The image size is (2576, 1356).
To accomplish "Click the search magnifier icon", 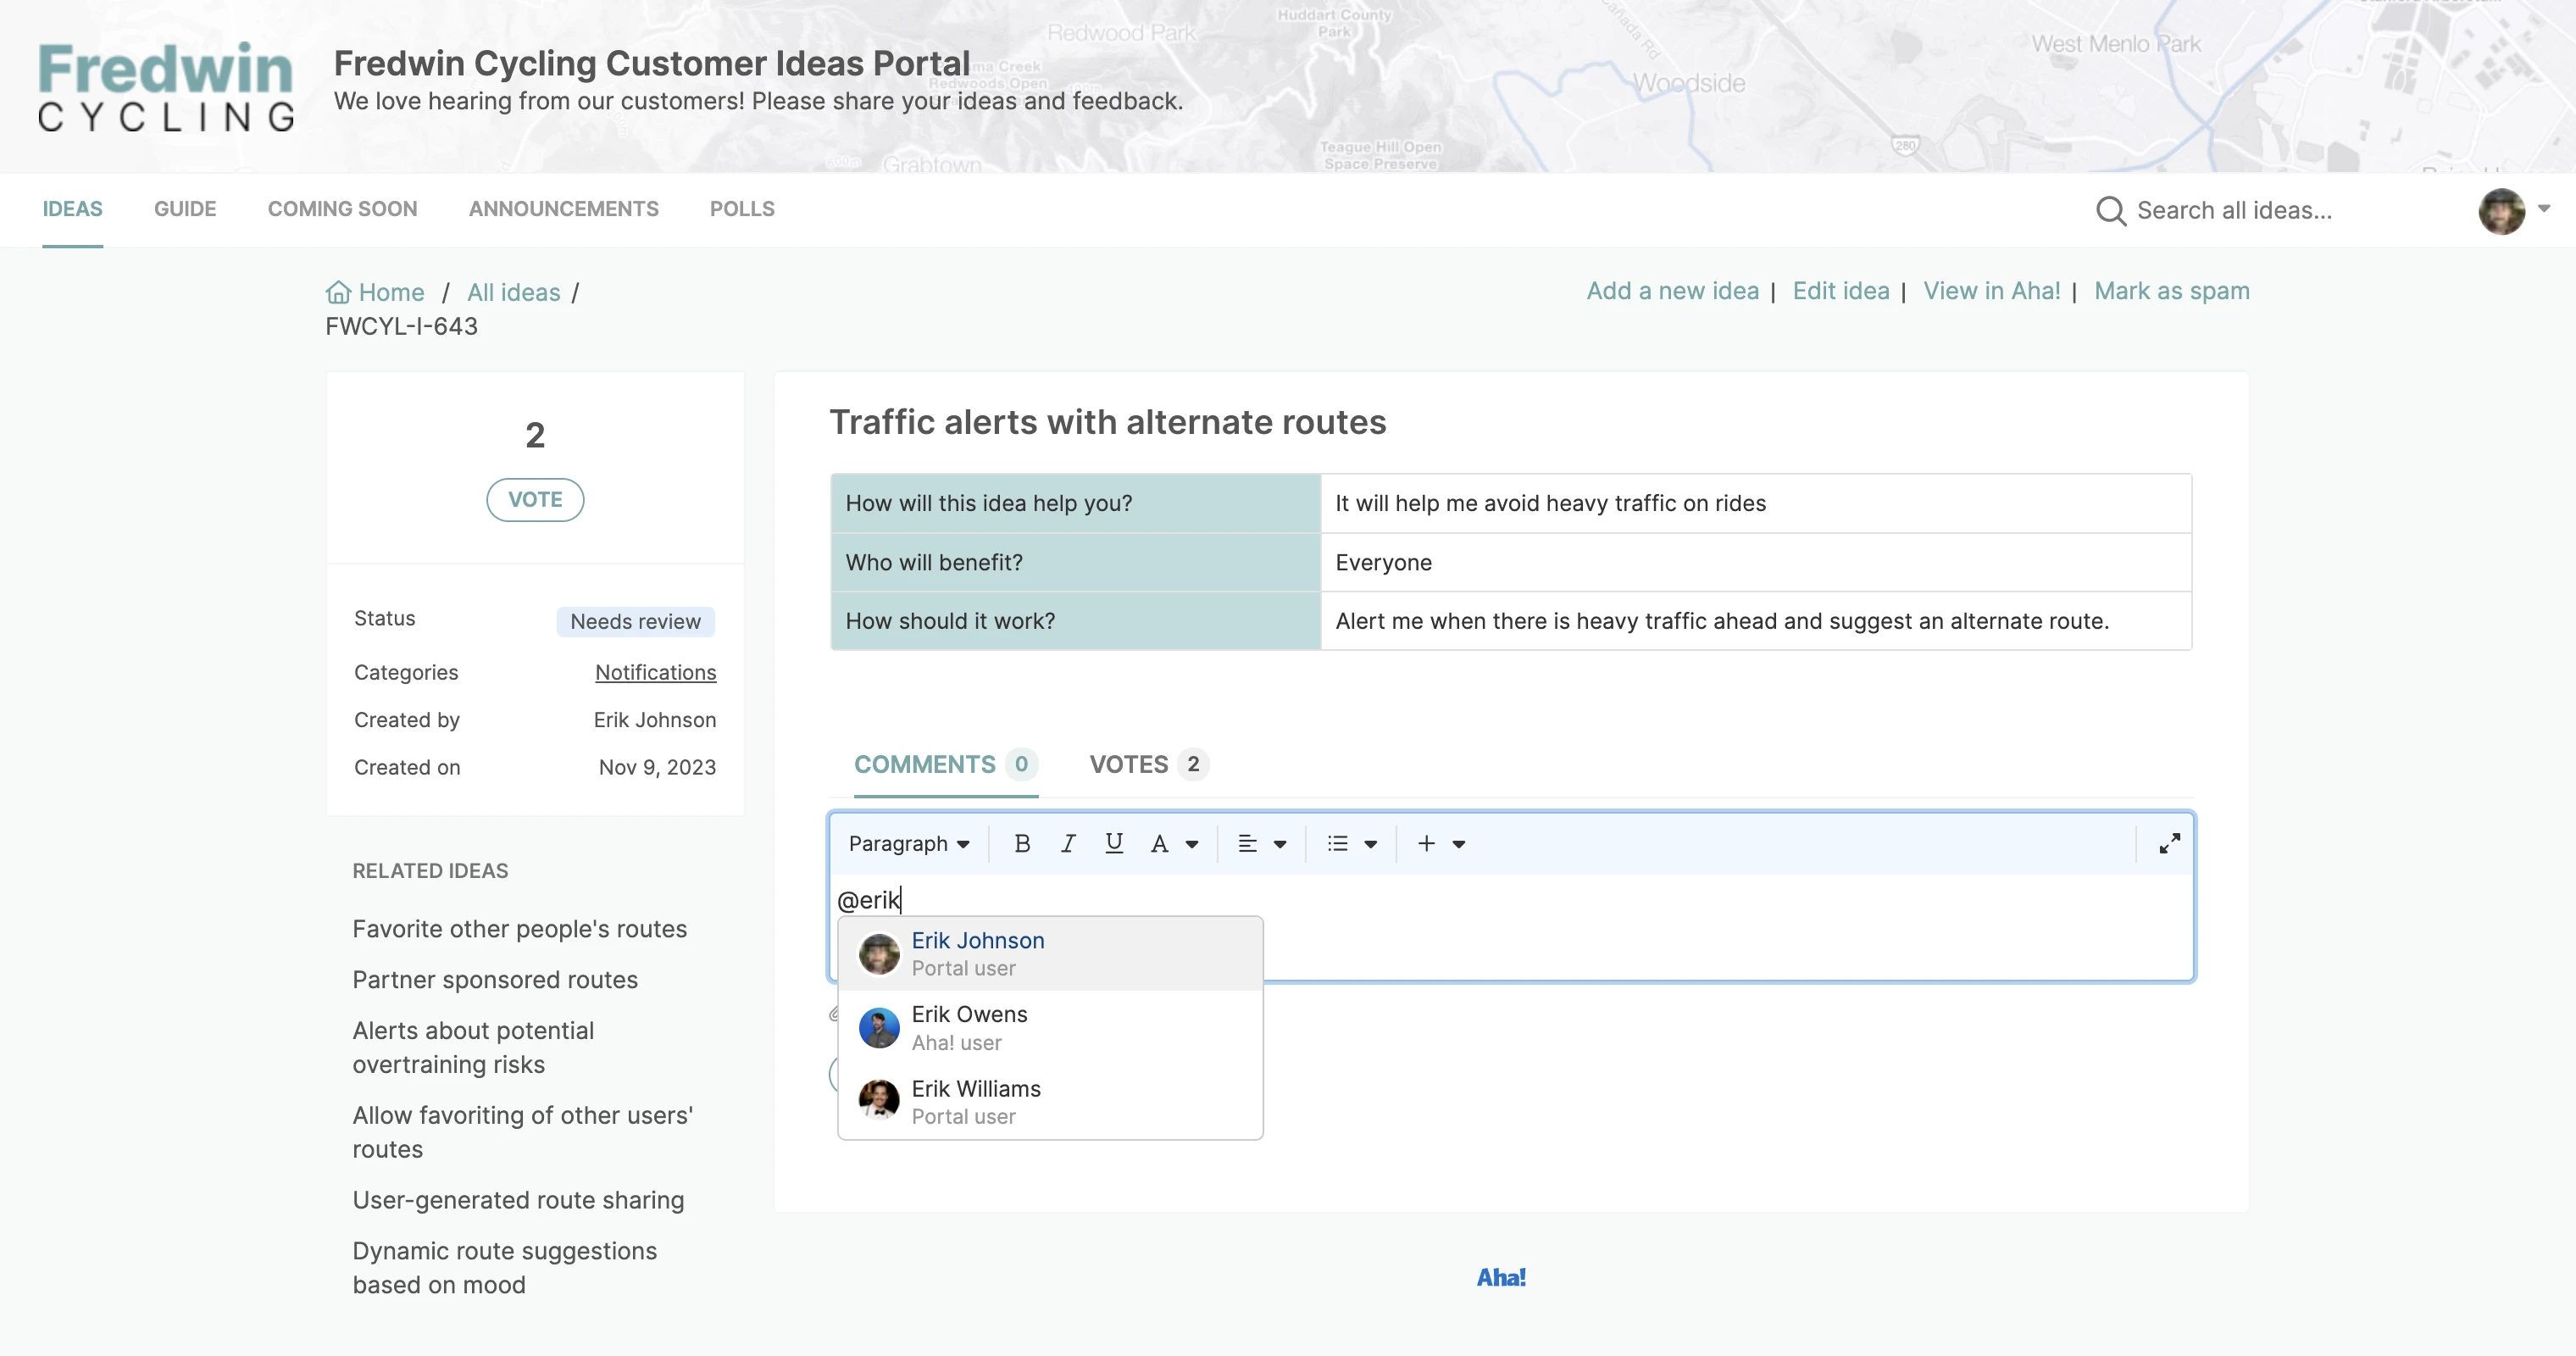I will 2110,210.
